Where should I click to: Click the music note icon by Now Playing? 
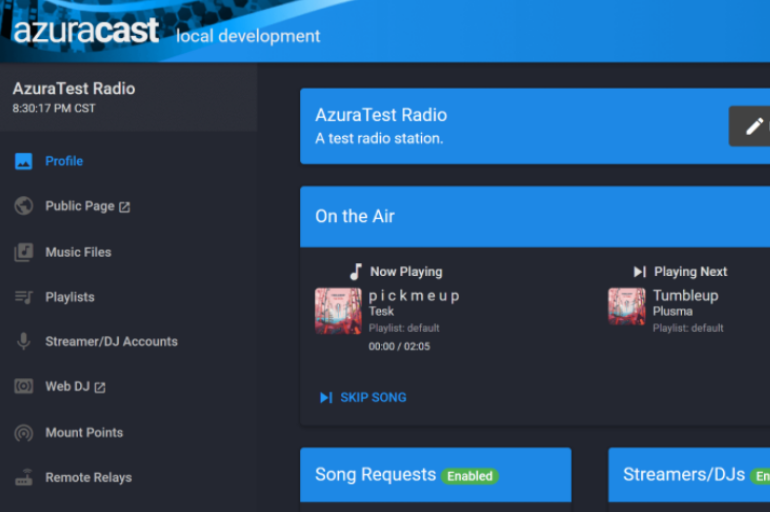pyautogui.click(x=356, y=271)
